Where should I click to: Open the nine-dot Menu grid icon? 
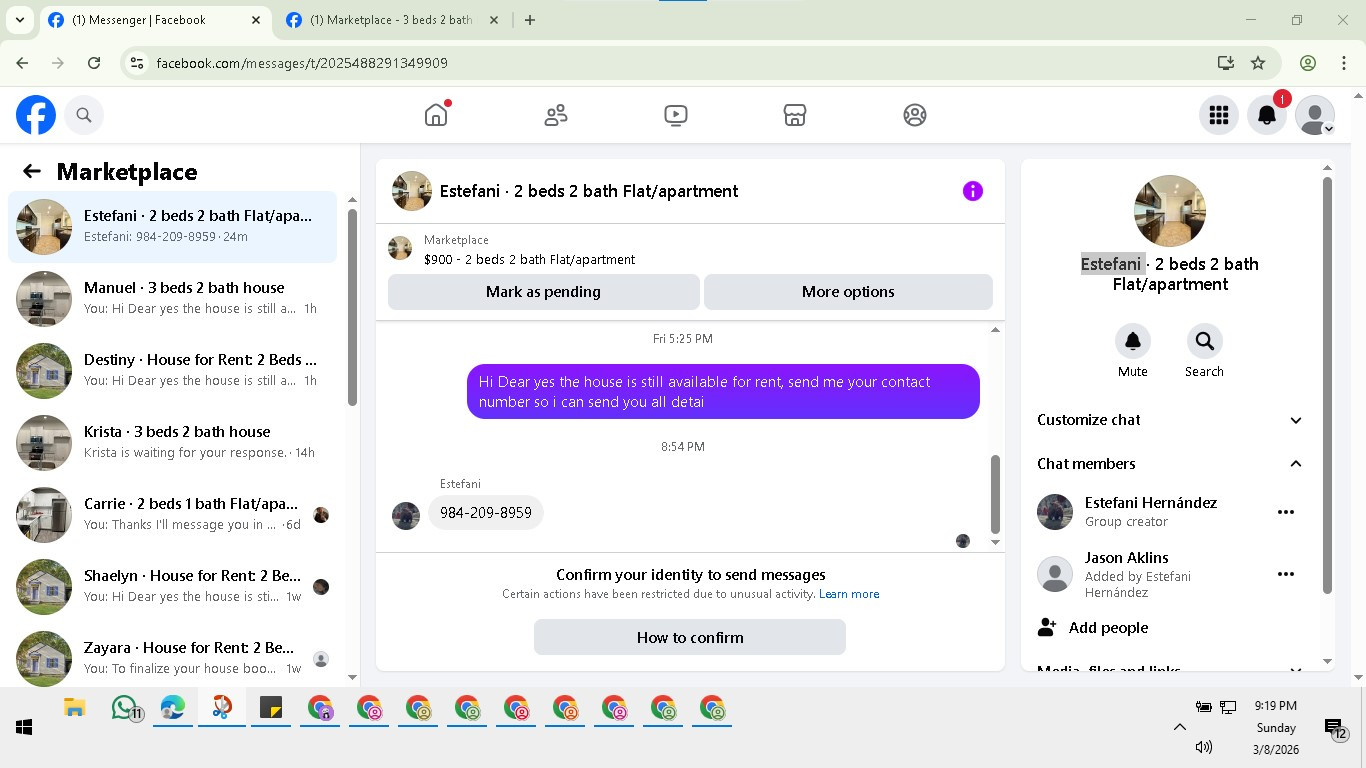tap(1219, 115)
